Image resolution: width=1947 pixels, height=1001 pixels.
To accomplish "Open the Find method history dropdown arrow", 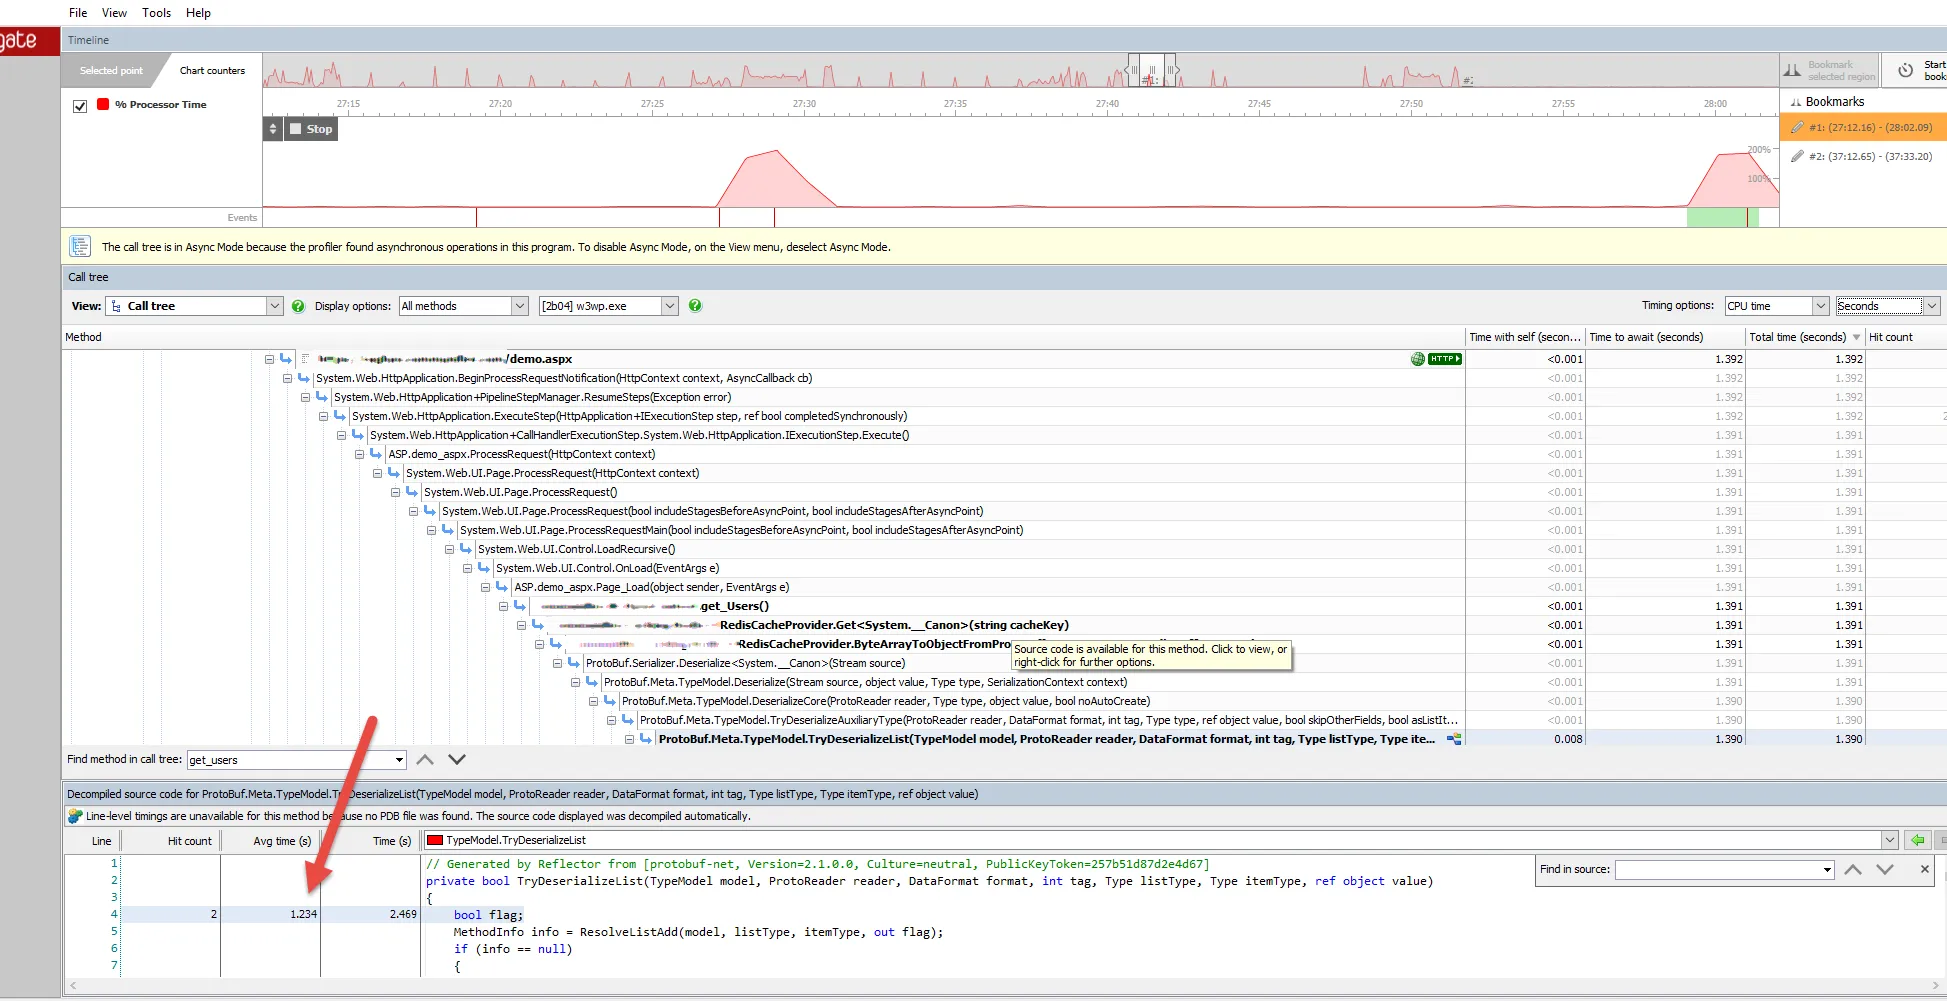I will click(x=399, y=760).
